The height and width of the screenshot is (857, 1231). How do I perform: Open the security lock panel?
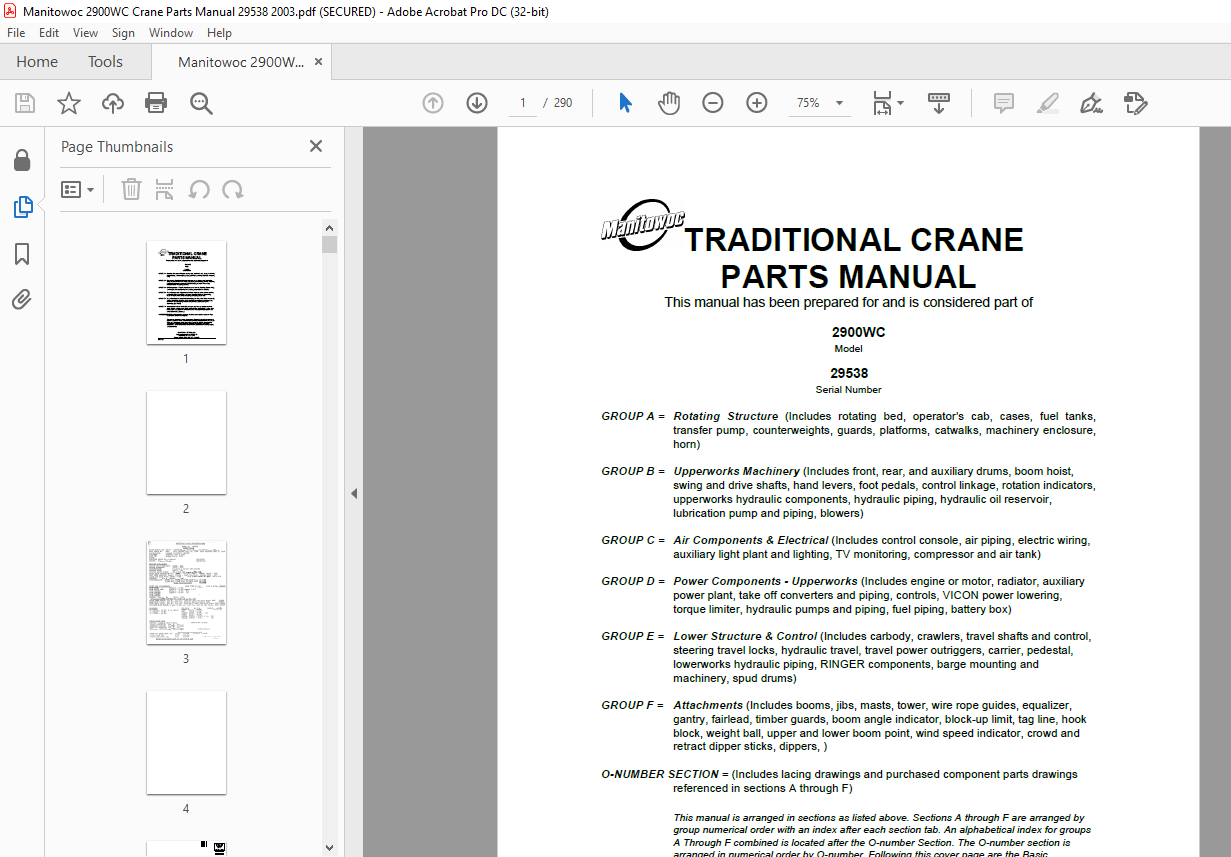point(22,161)
